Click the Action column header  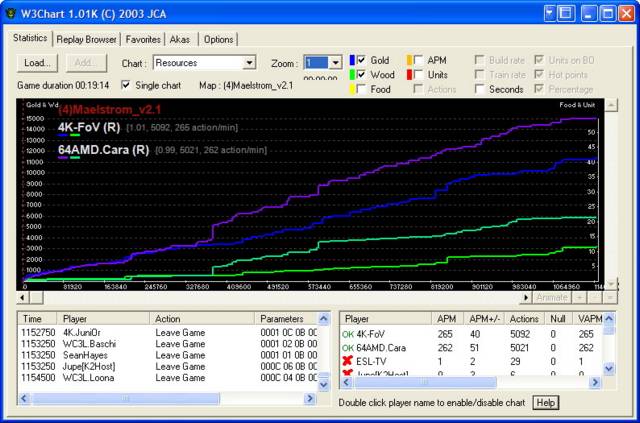tap(202, 319)
